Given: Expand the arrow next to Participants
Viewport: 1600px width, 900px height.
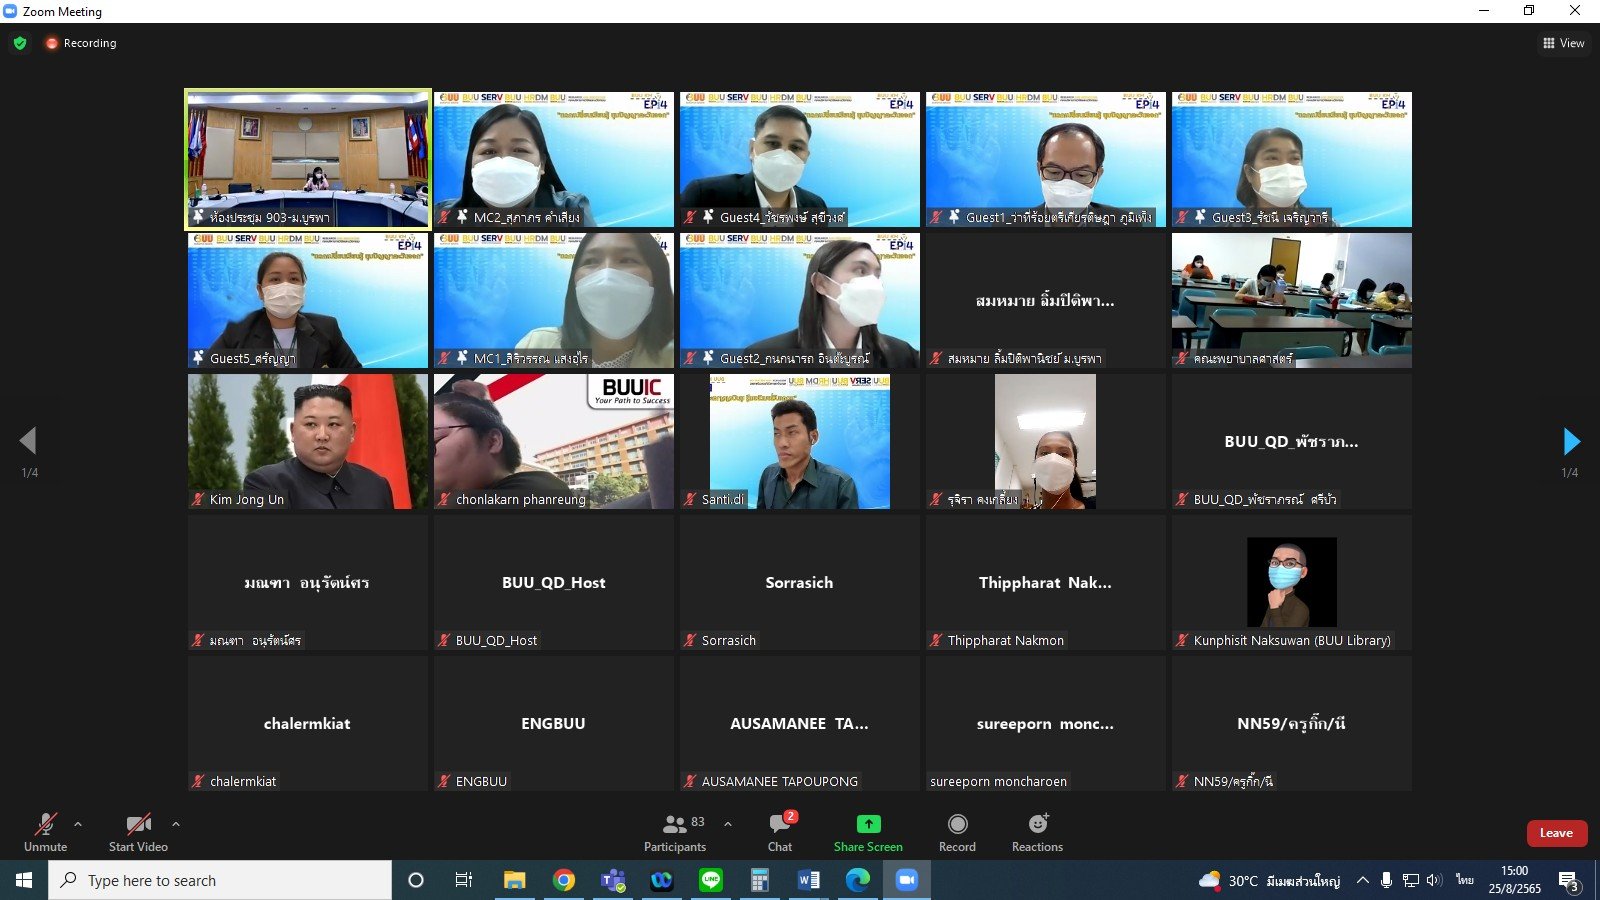Looking at the screenshot, I should pyautogui.click(x=728, y=824).
